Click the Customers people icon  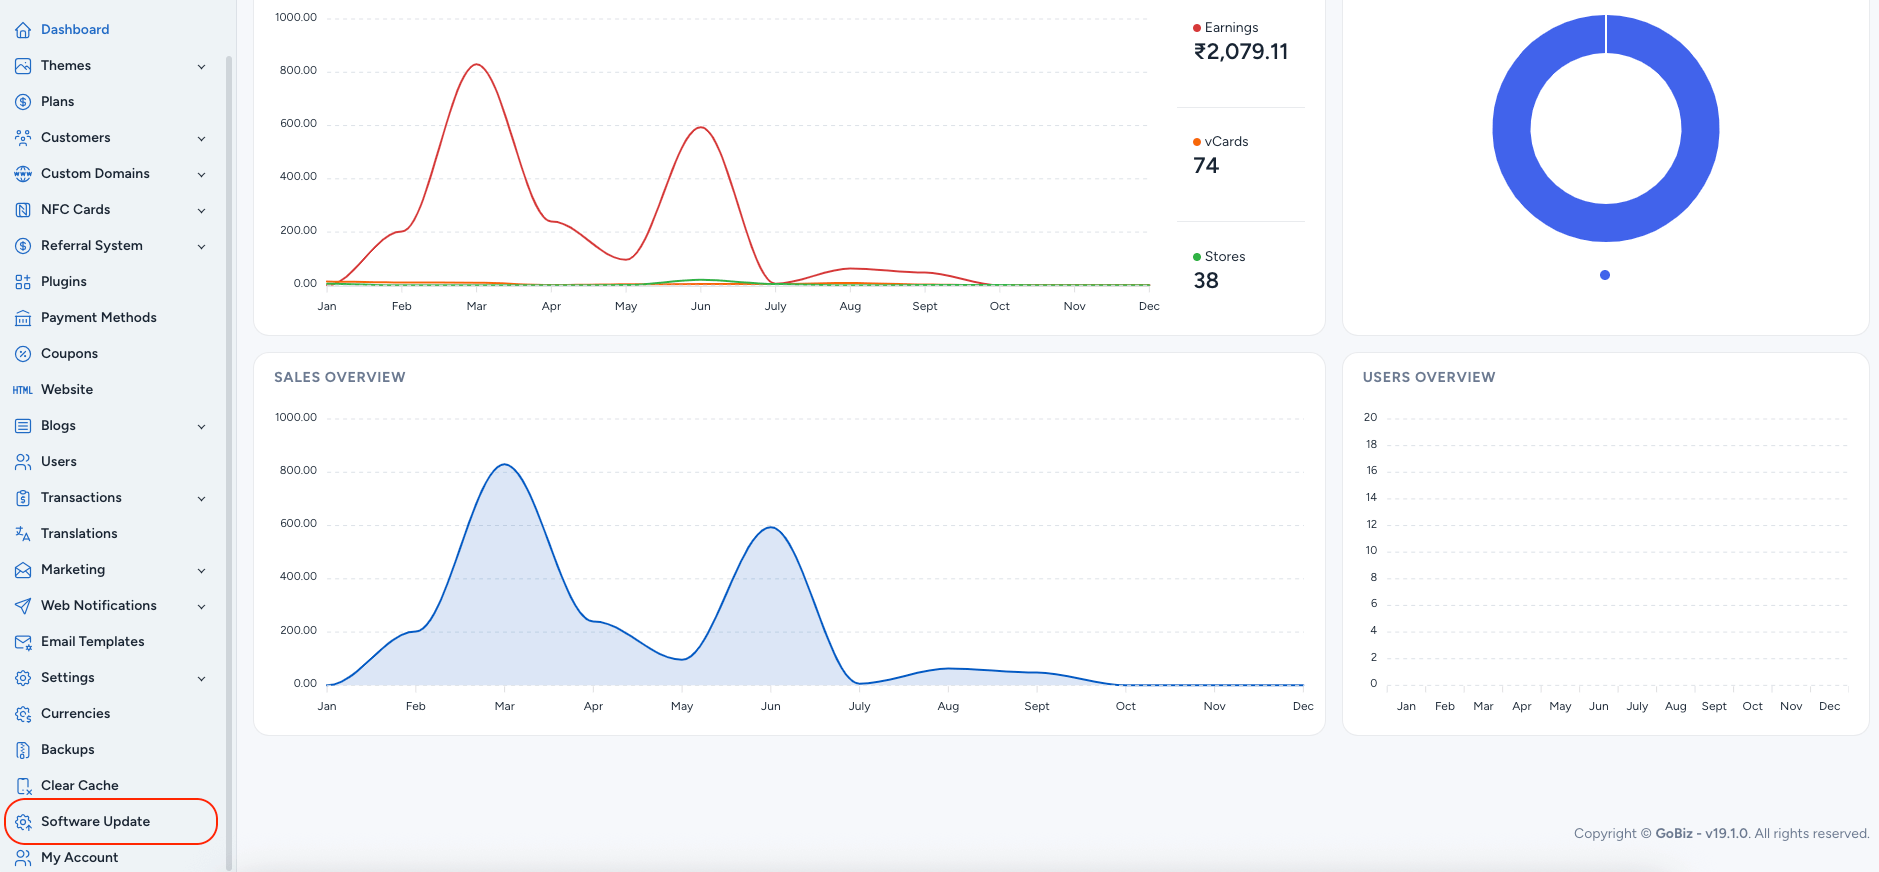click(23, 138)
